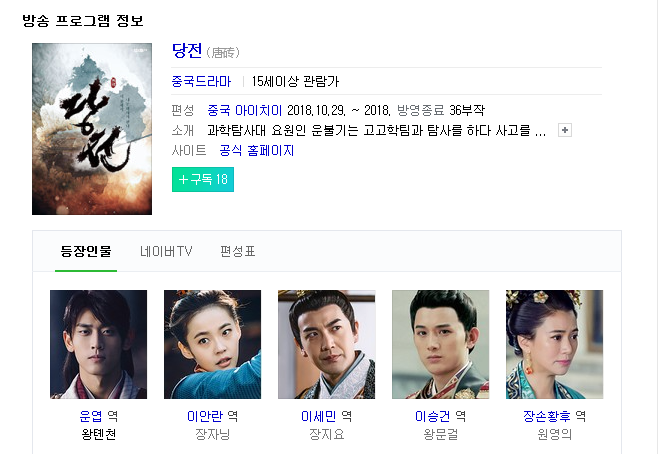Open the 운엽 character name link
Screen dimensions: 660x454
pyautogui.click(x=91, y=416)
